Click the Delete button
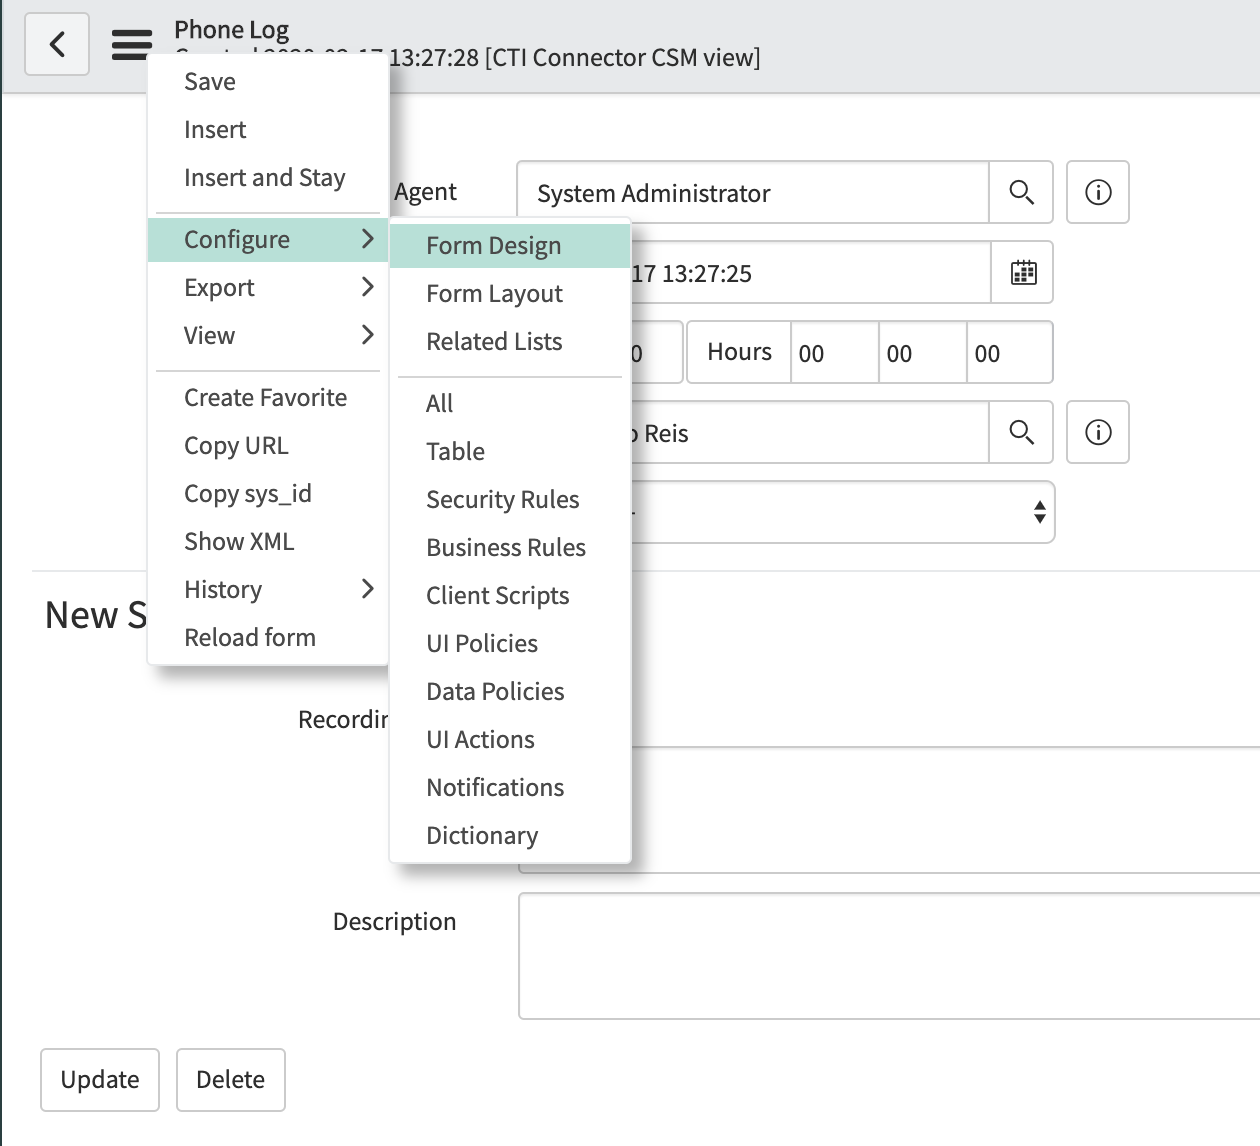Screen dimensions: 1260x1146 pos(230,1080)
